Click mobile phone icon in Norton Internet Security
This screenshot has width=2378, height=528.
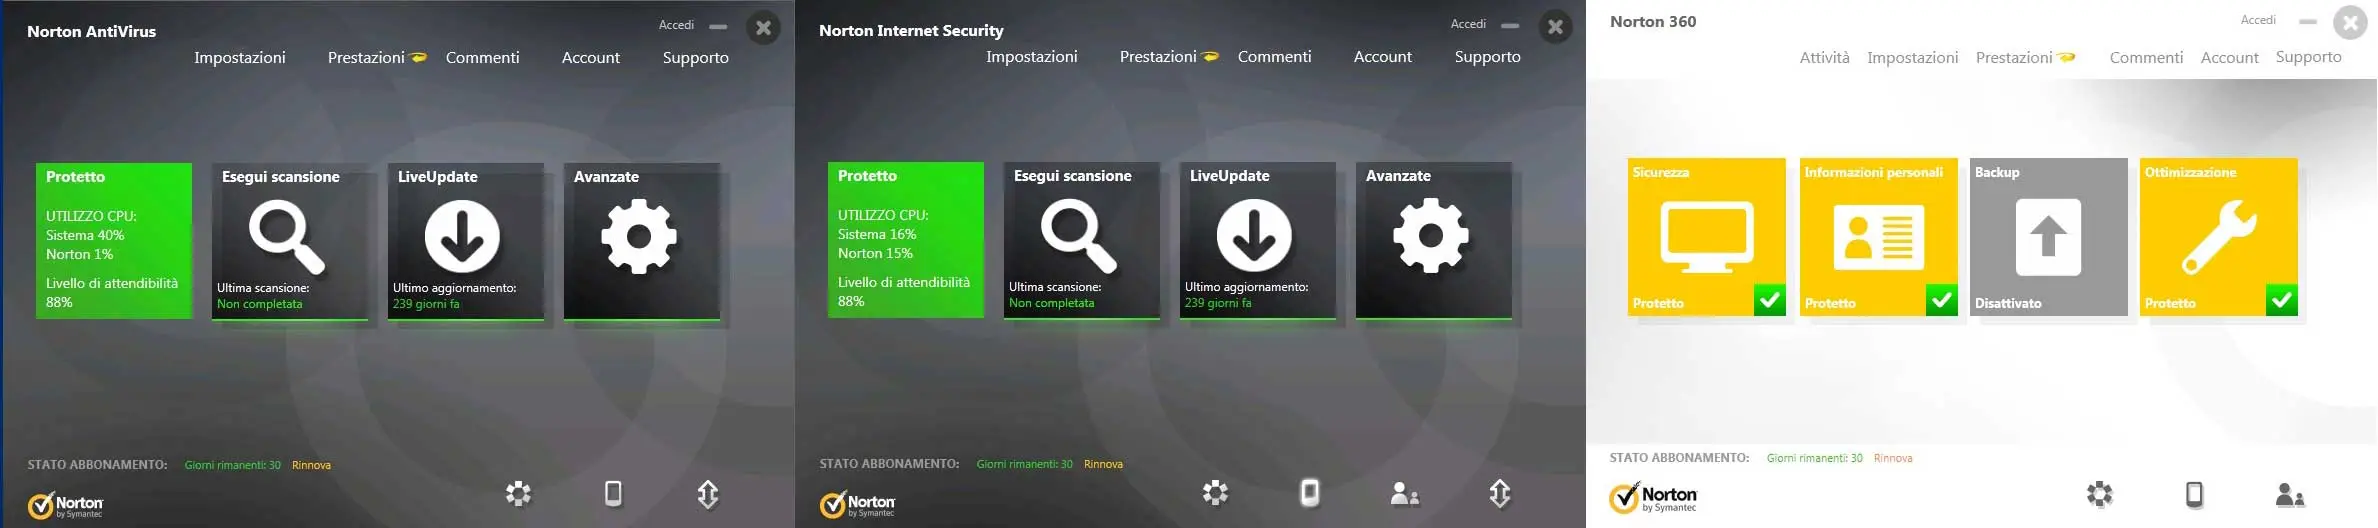click(x=1309, y=492)
